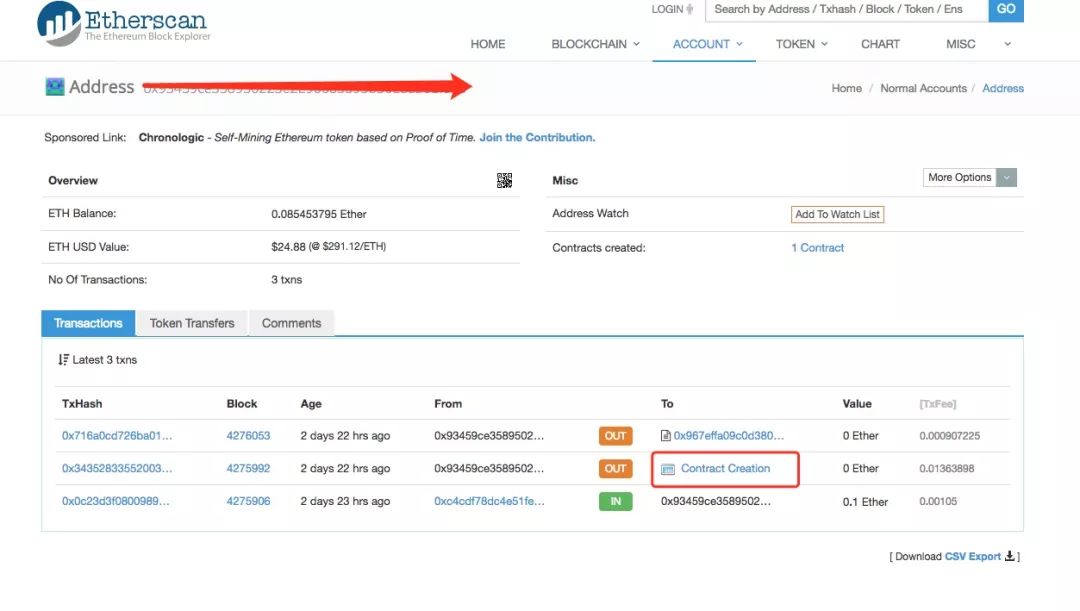This screenshot has width=1080, height=611.
Task: Click the 2 days 23 hrs ago cell
Action: 345,501
